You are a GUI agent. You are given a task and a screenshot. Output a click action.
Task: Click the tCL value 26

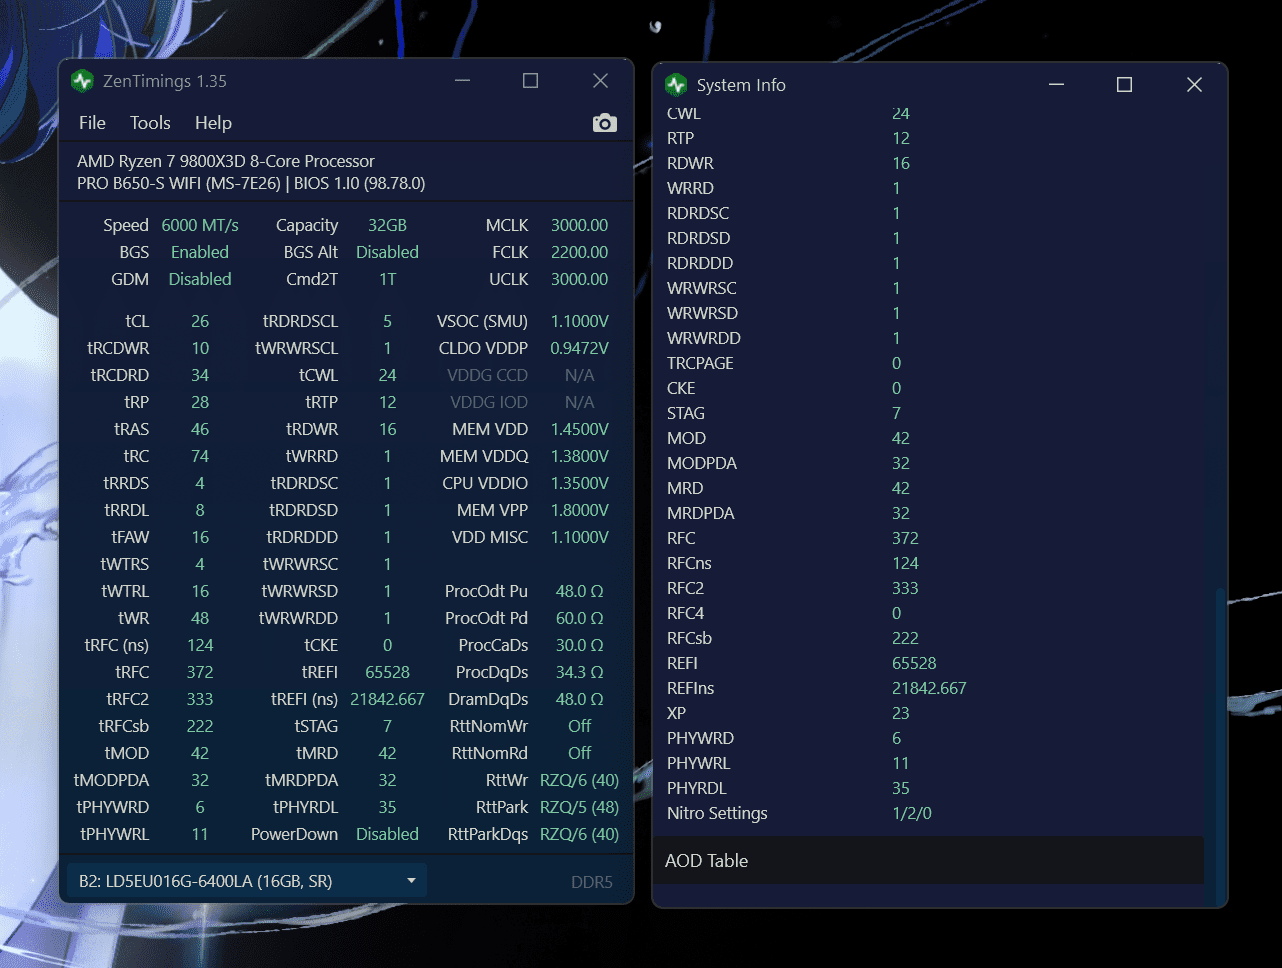[x=200, y=321]
